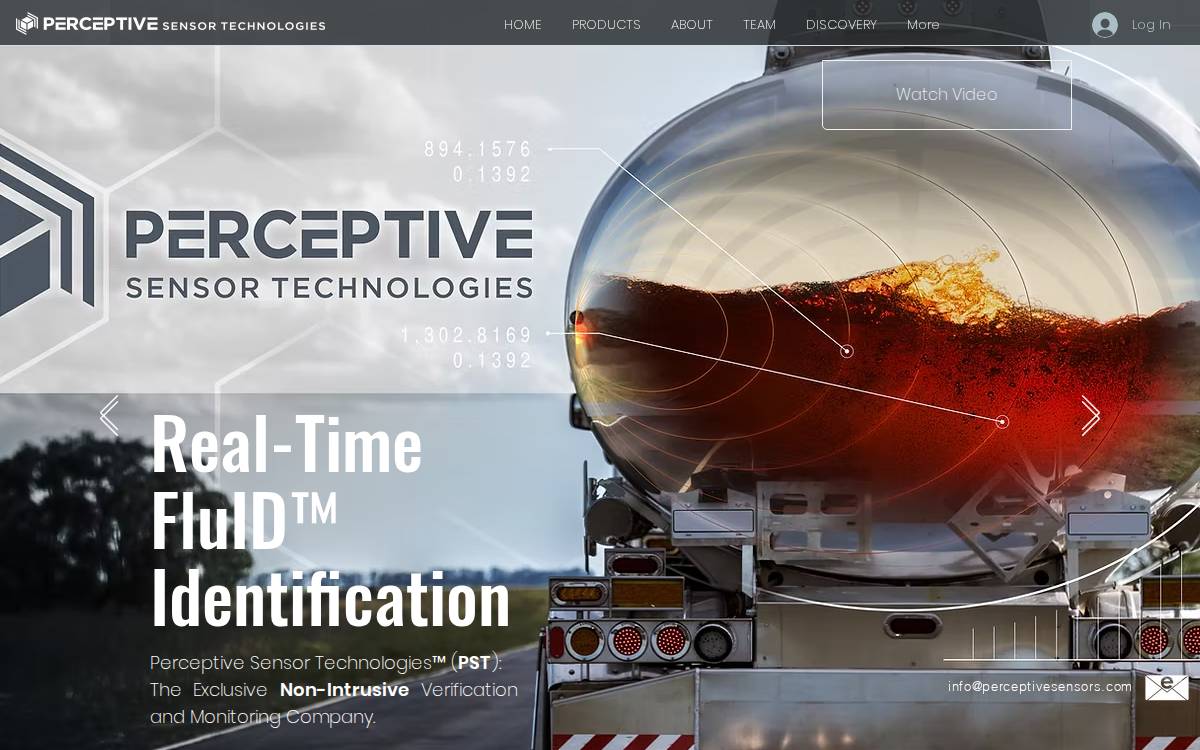This screenshot has width=1200, height=750.
Task: Show previous slide with left arrow
Action: point(109,416)
